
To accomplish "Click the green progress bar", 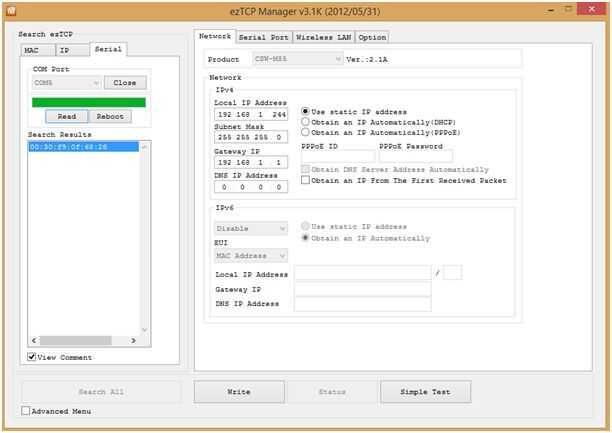I will 89,102.
